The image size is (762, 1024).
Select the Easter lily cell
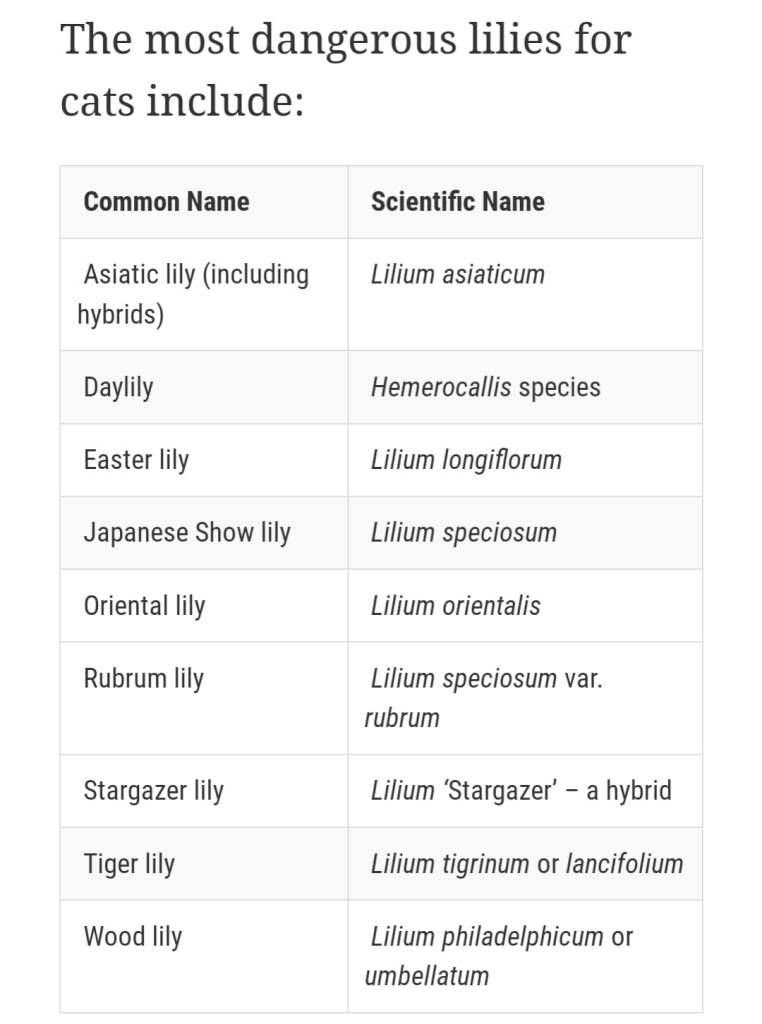(136, 460)
